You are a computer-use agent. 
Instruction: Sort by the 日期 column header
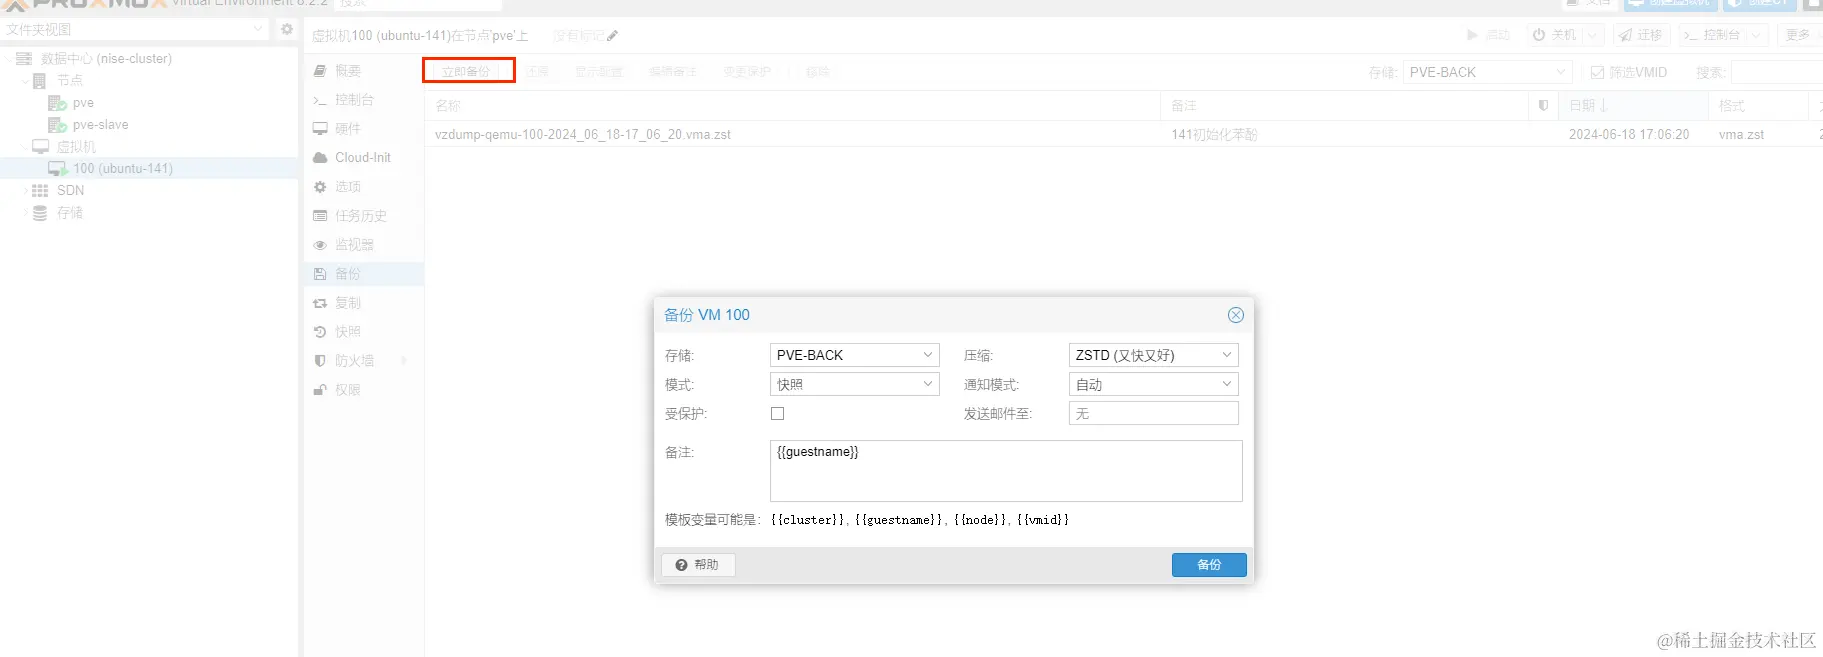[x=1633, y=106]
